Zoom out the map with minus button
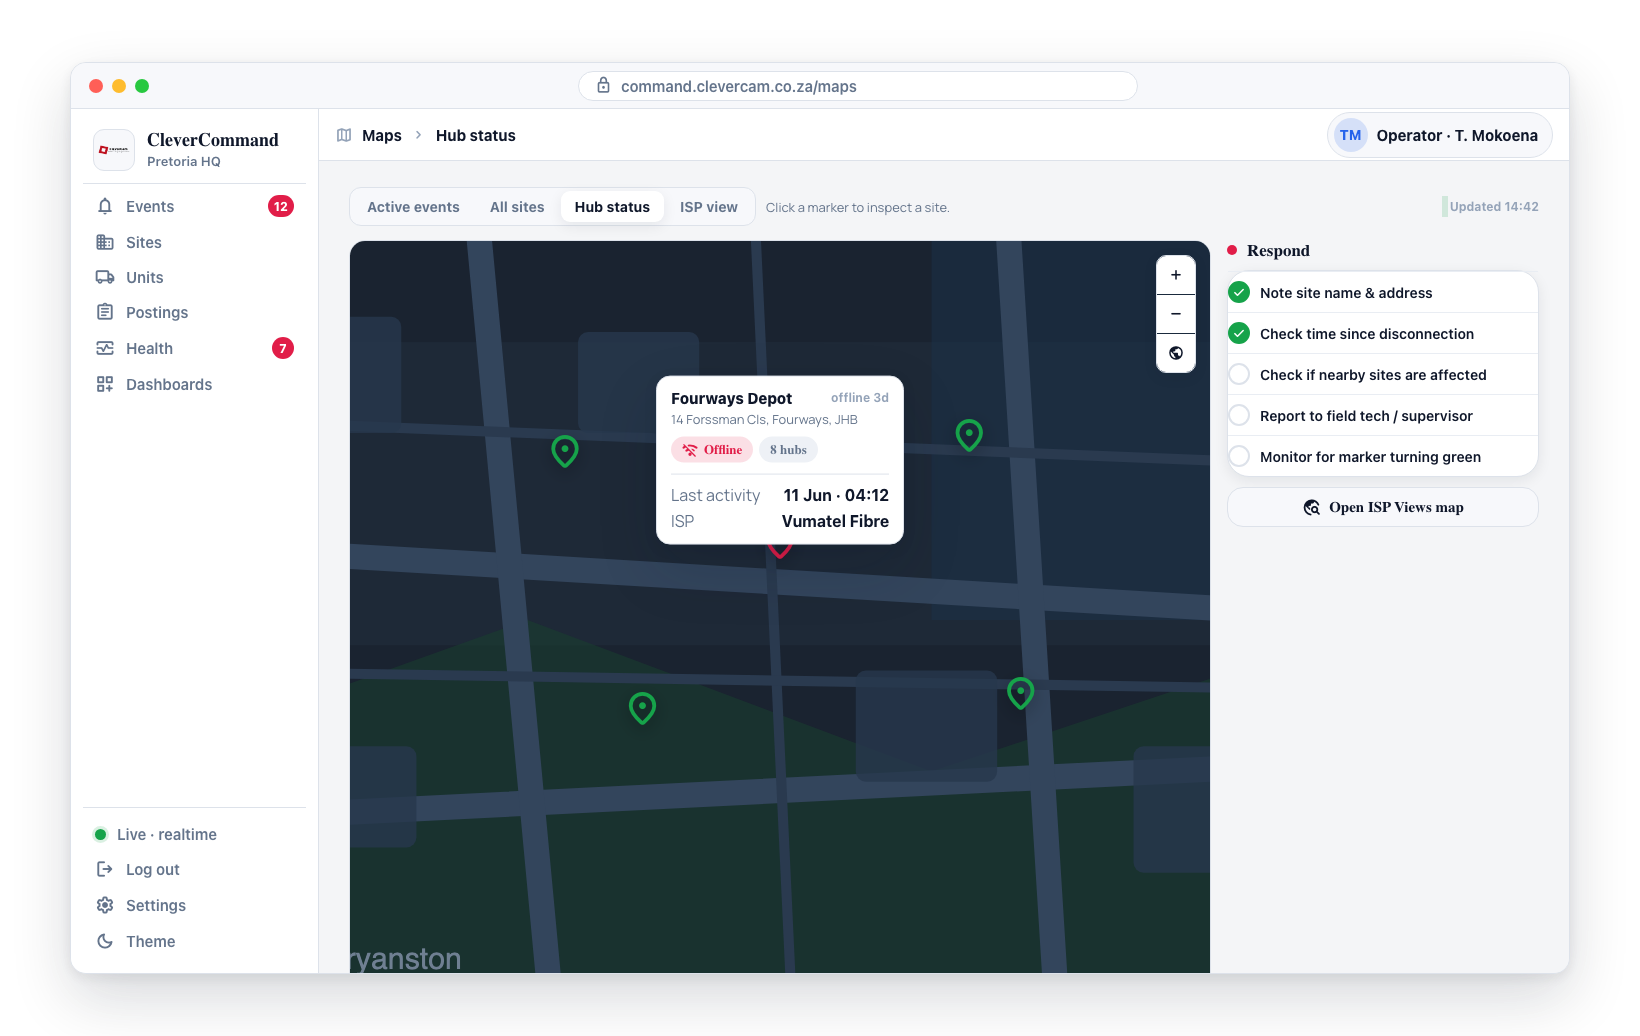1640x1036 pixels. tap(1176, 314)
